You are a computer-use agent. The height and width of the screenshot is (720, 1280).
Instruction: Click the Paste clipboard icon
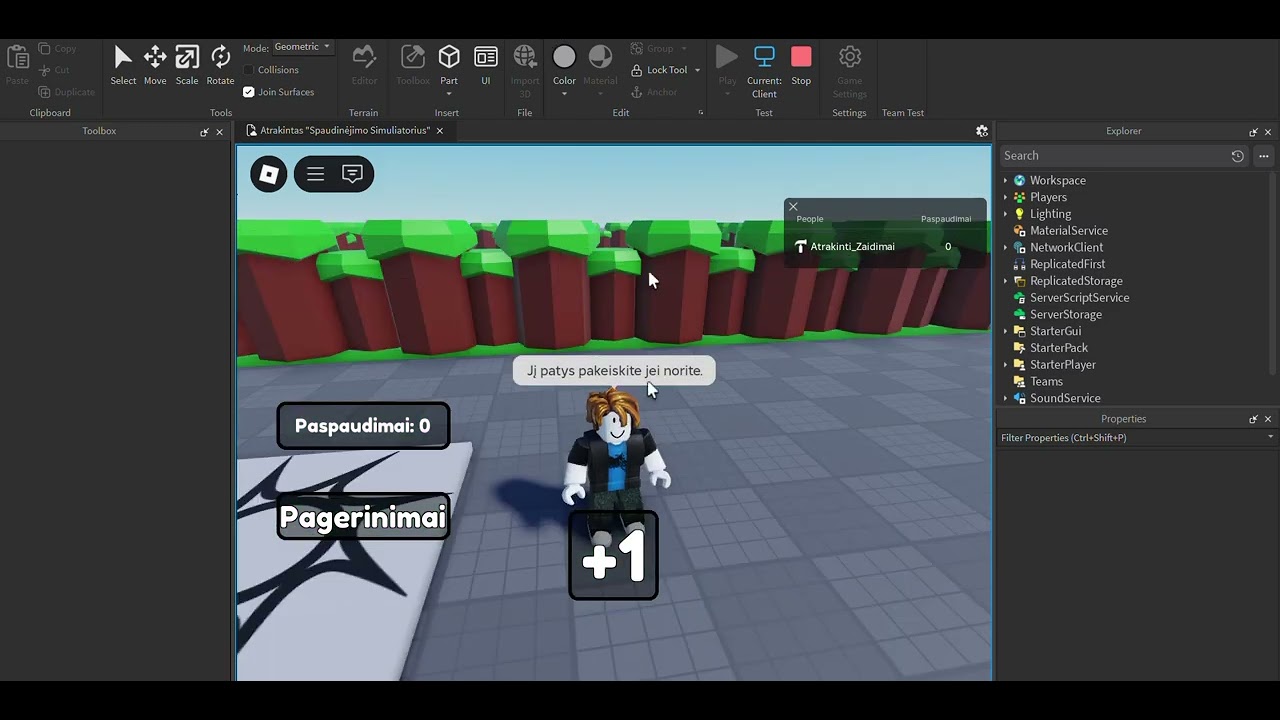tap(17, 64)
